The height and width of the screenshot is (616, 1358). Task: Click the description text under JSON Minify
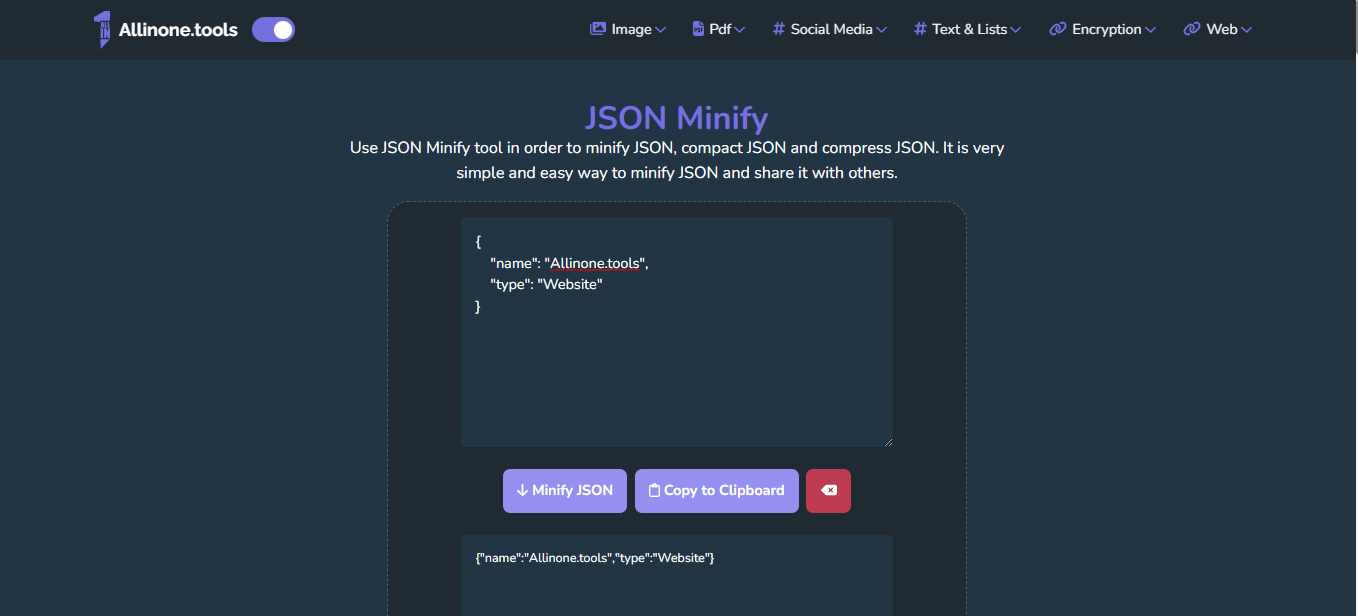[677, 160]
